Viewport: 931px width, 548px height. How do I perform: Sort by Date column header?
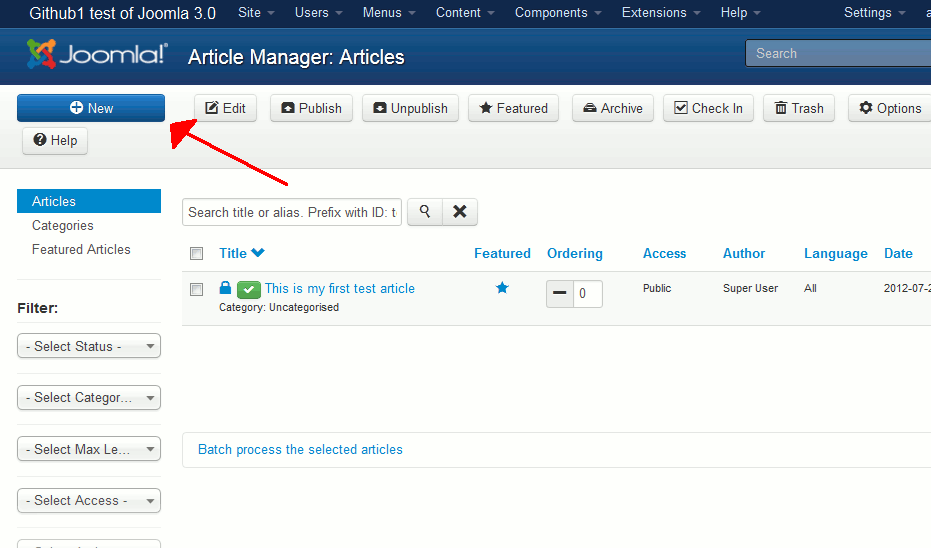[x=898, y=254]
